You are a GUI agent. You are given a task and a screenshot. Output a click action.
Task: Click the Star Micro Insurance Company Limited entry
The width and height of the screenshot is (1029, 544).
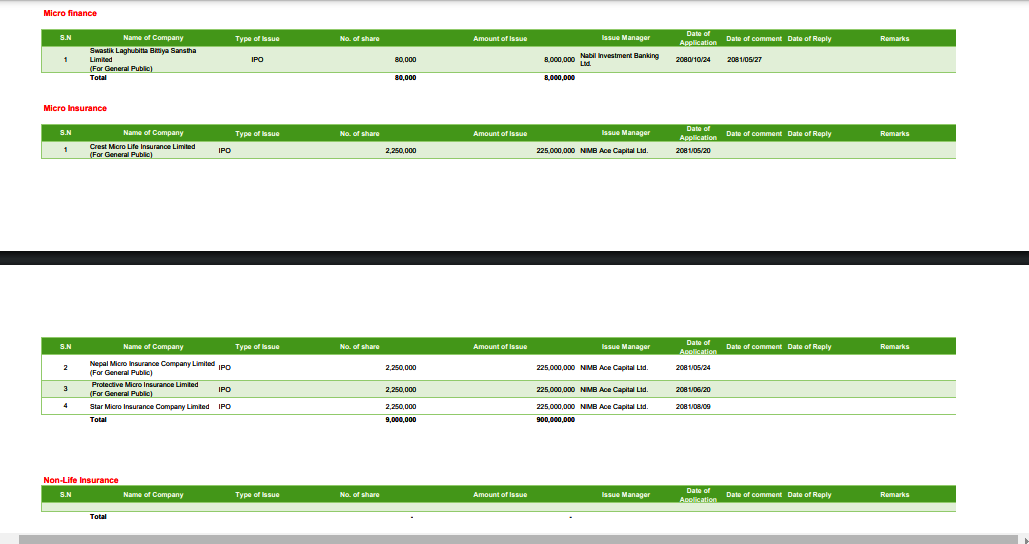click(149, 407)
